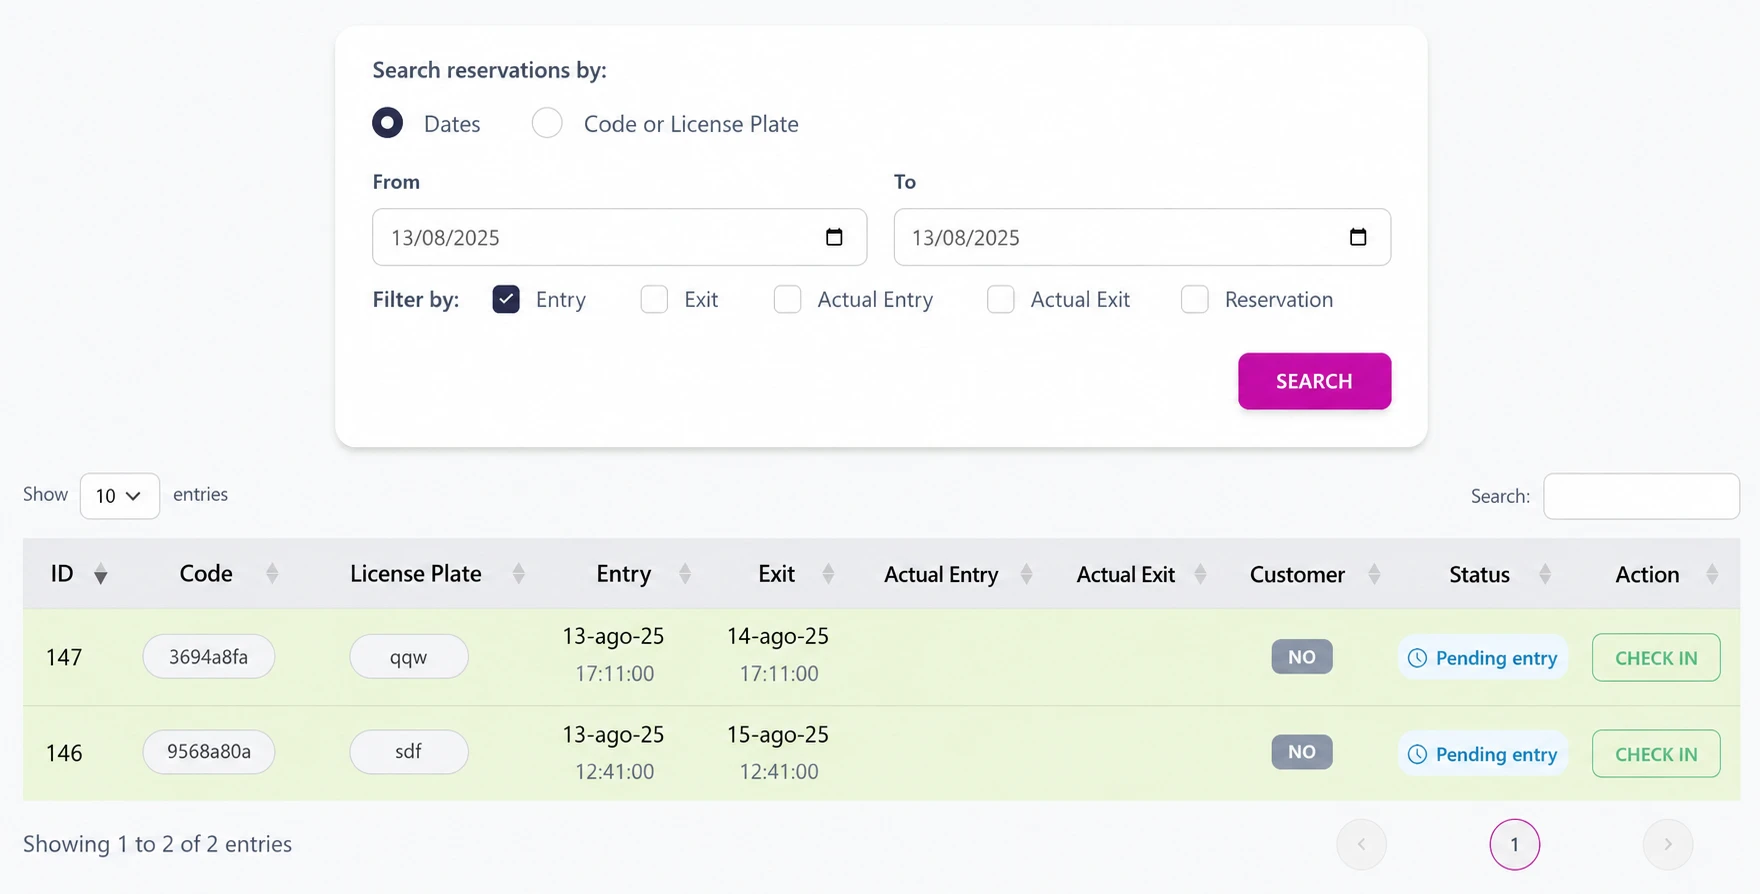Sort table by ID column arrows
The width and height of the screenshot is (1760, 894).
click(x=101, y=574)
